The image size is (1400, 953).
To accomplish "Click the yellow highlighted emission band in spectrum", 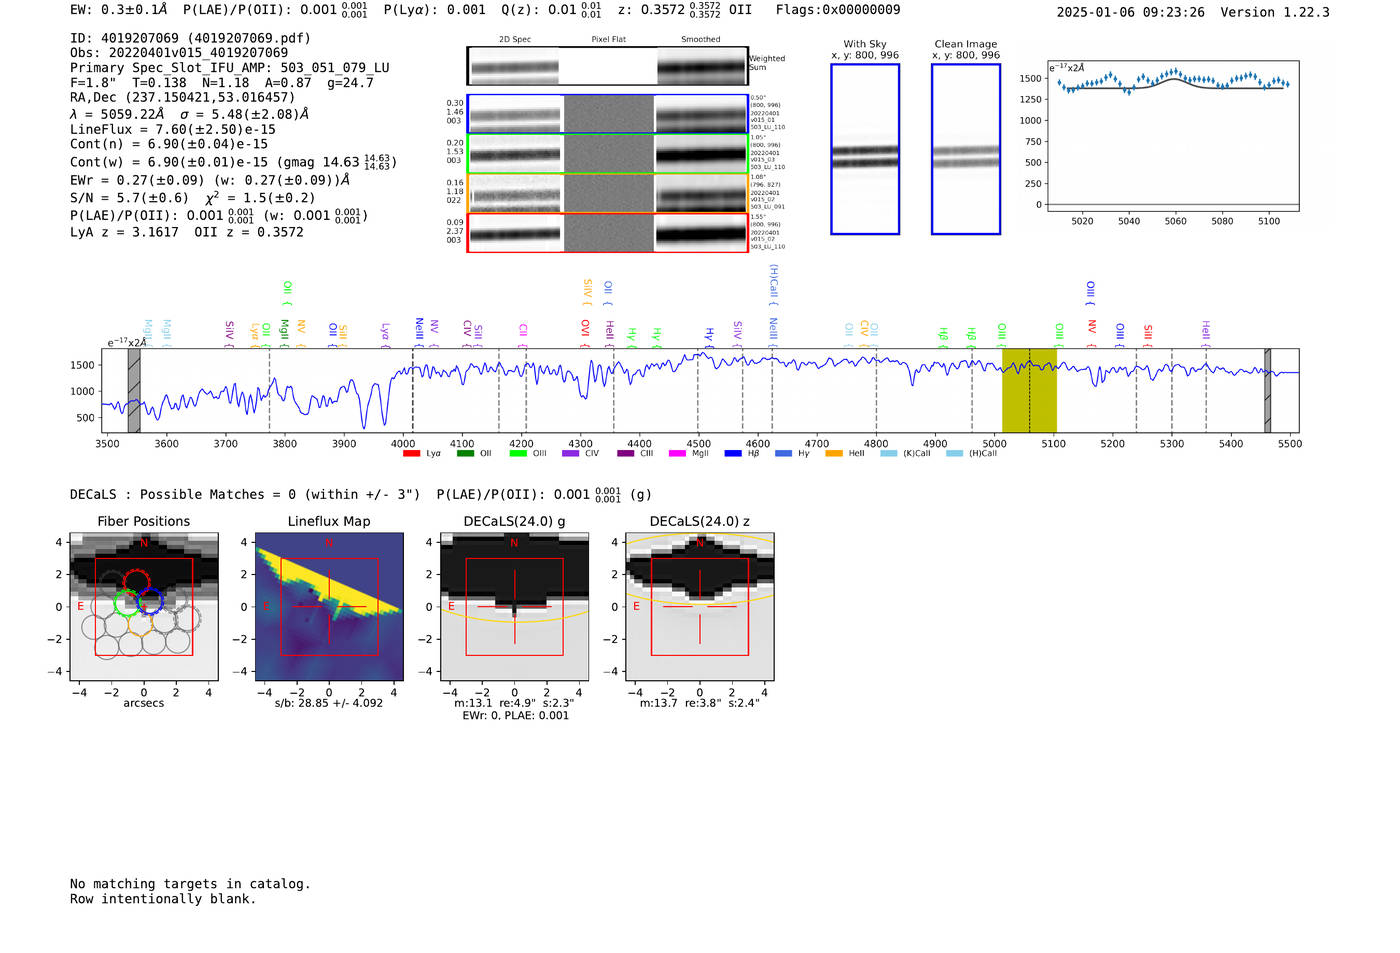I will click(x=1029, y=391).
